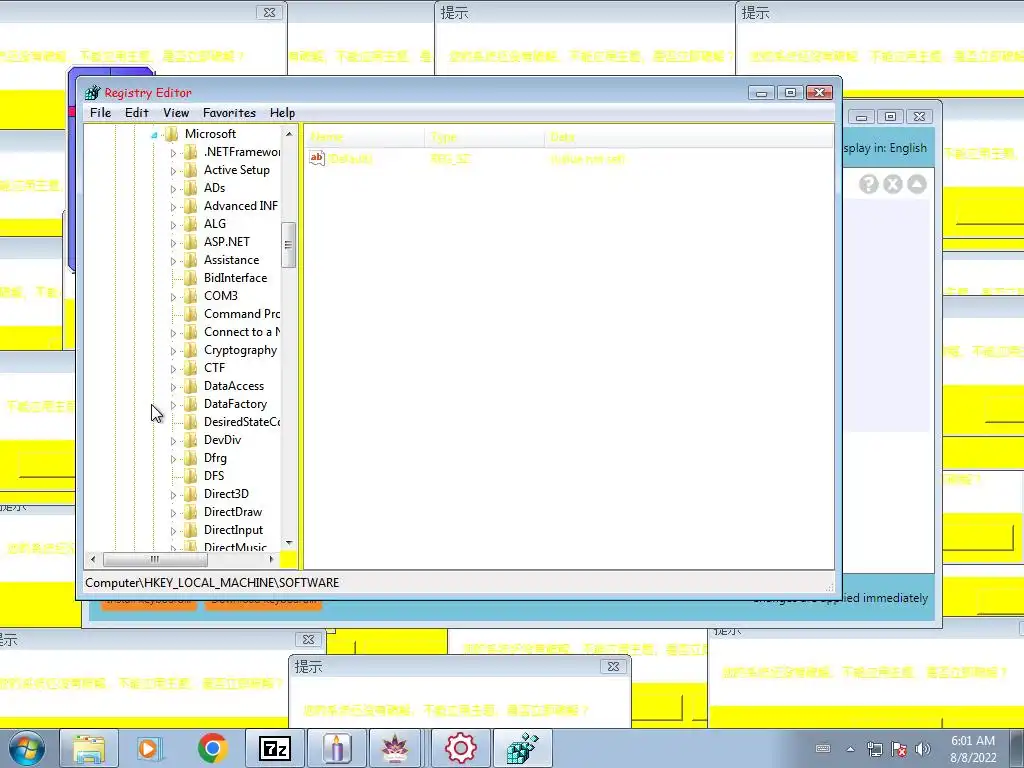Select the Dfrg key folder icon
The width and height of the screenshot is (1024, 768).
point(191,458)
